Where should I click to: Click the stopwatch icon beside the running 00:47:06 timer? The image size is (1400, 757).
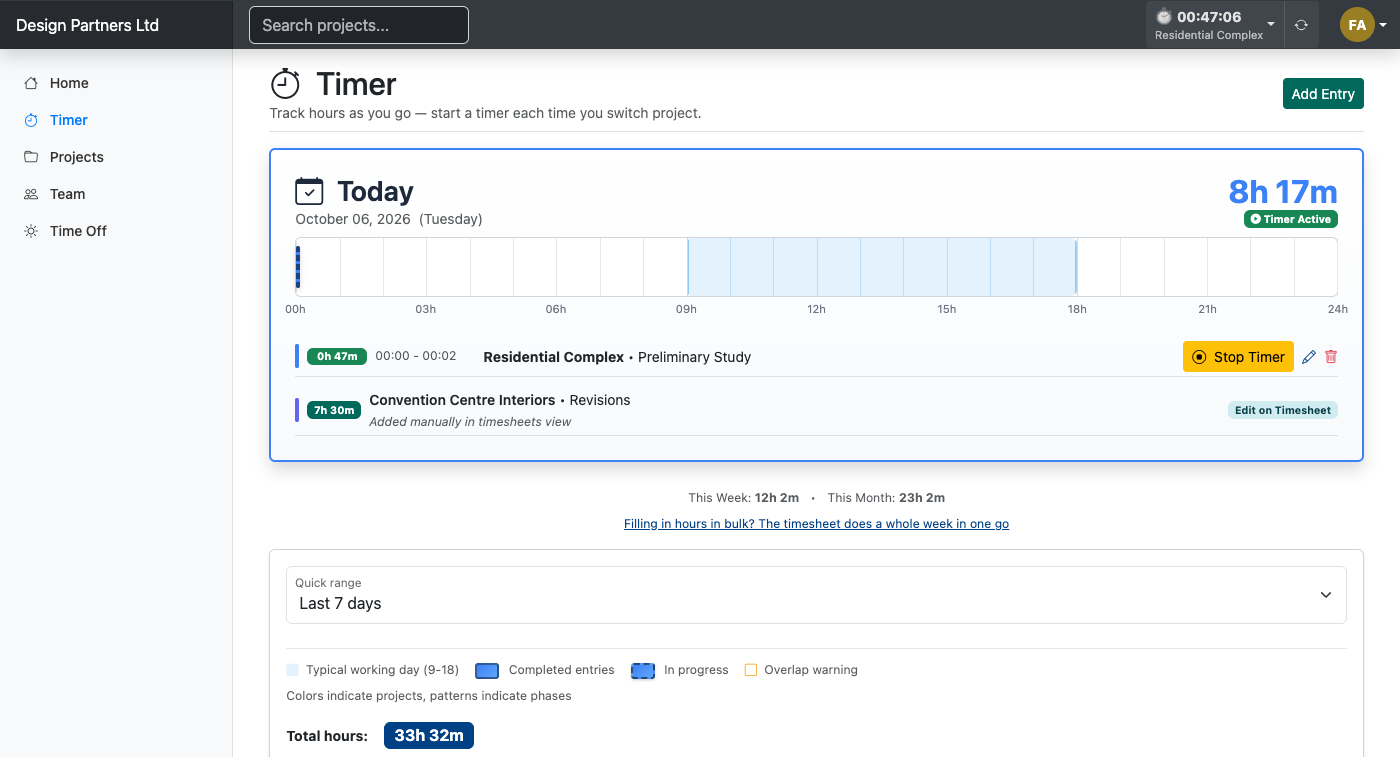pyautogui.click(x=1163, y=17)
